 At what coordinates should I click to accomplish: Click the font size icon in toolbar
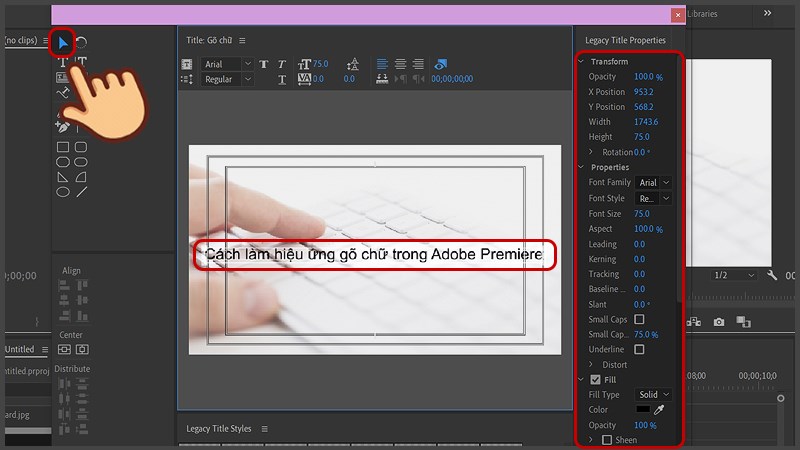pos(304,64)
